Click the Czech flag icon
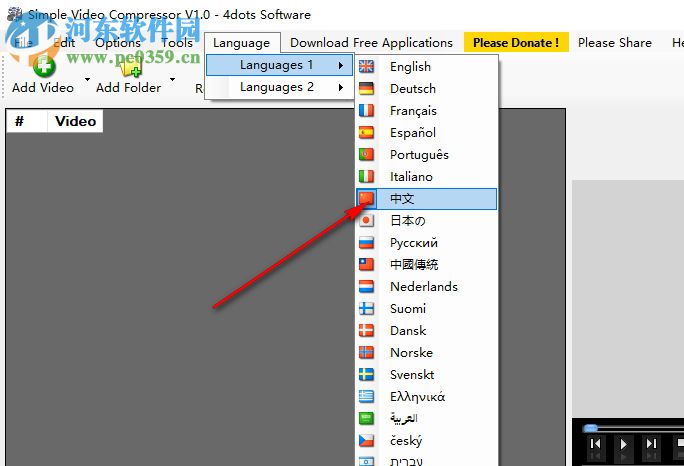This screenshot has width=684, height=466. click(366, 440)
